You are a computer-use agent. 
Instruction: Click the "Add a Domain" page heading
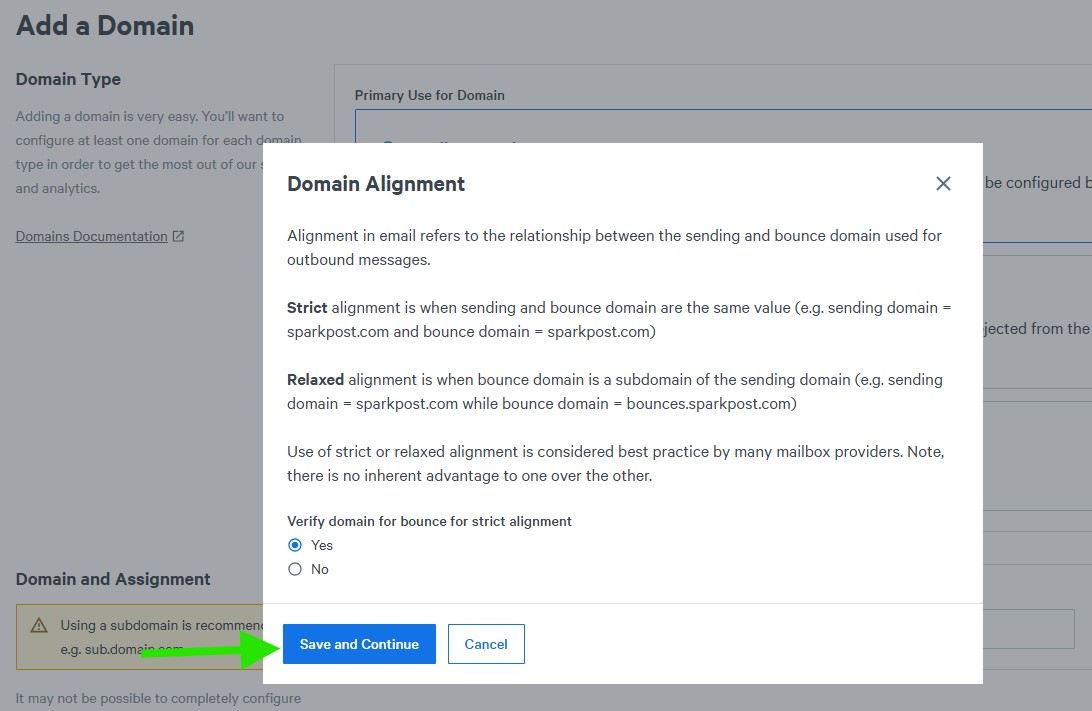(105, 26)
